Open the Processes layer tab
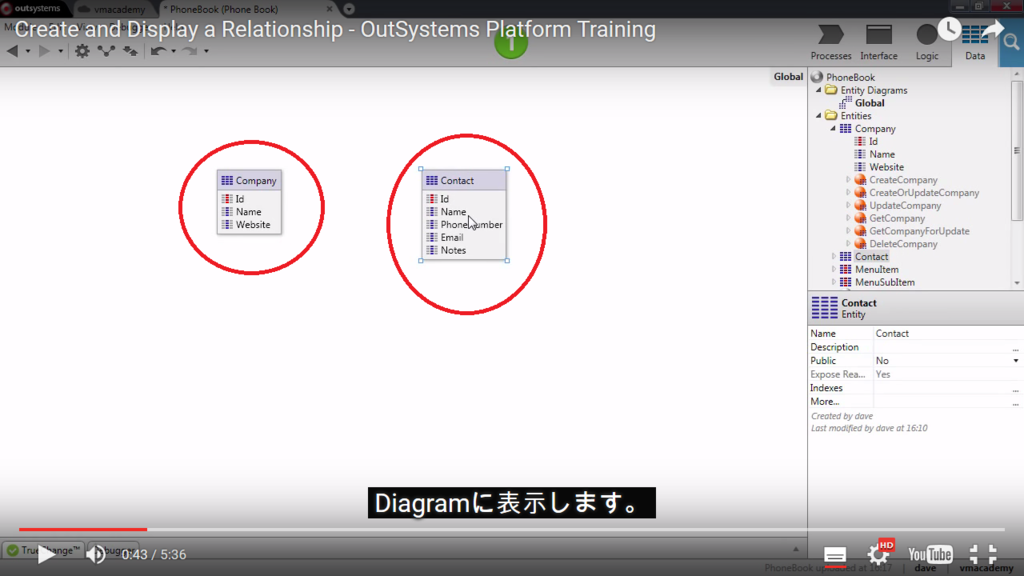Viewport: 1024px width, 576px height. point(831,43)
